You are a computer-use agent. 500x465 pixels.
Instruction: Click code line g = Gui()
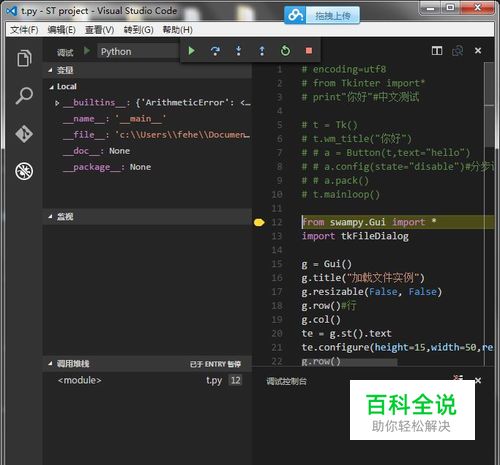pos(326,264)
